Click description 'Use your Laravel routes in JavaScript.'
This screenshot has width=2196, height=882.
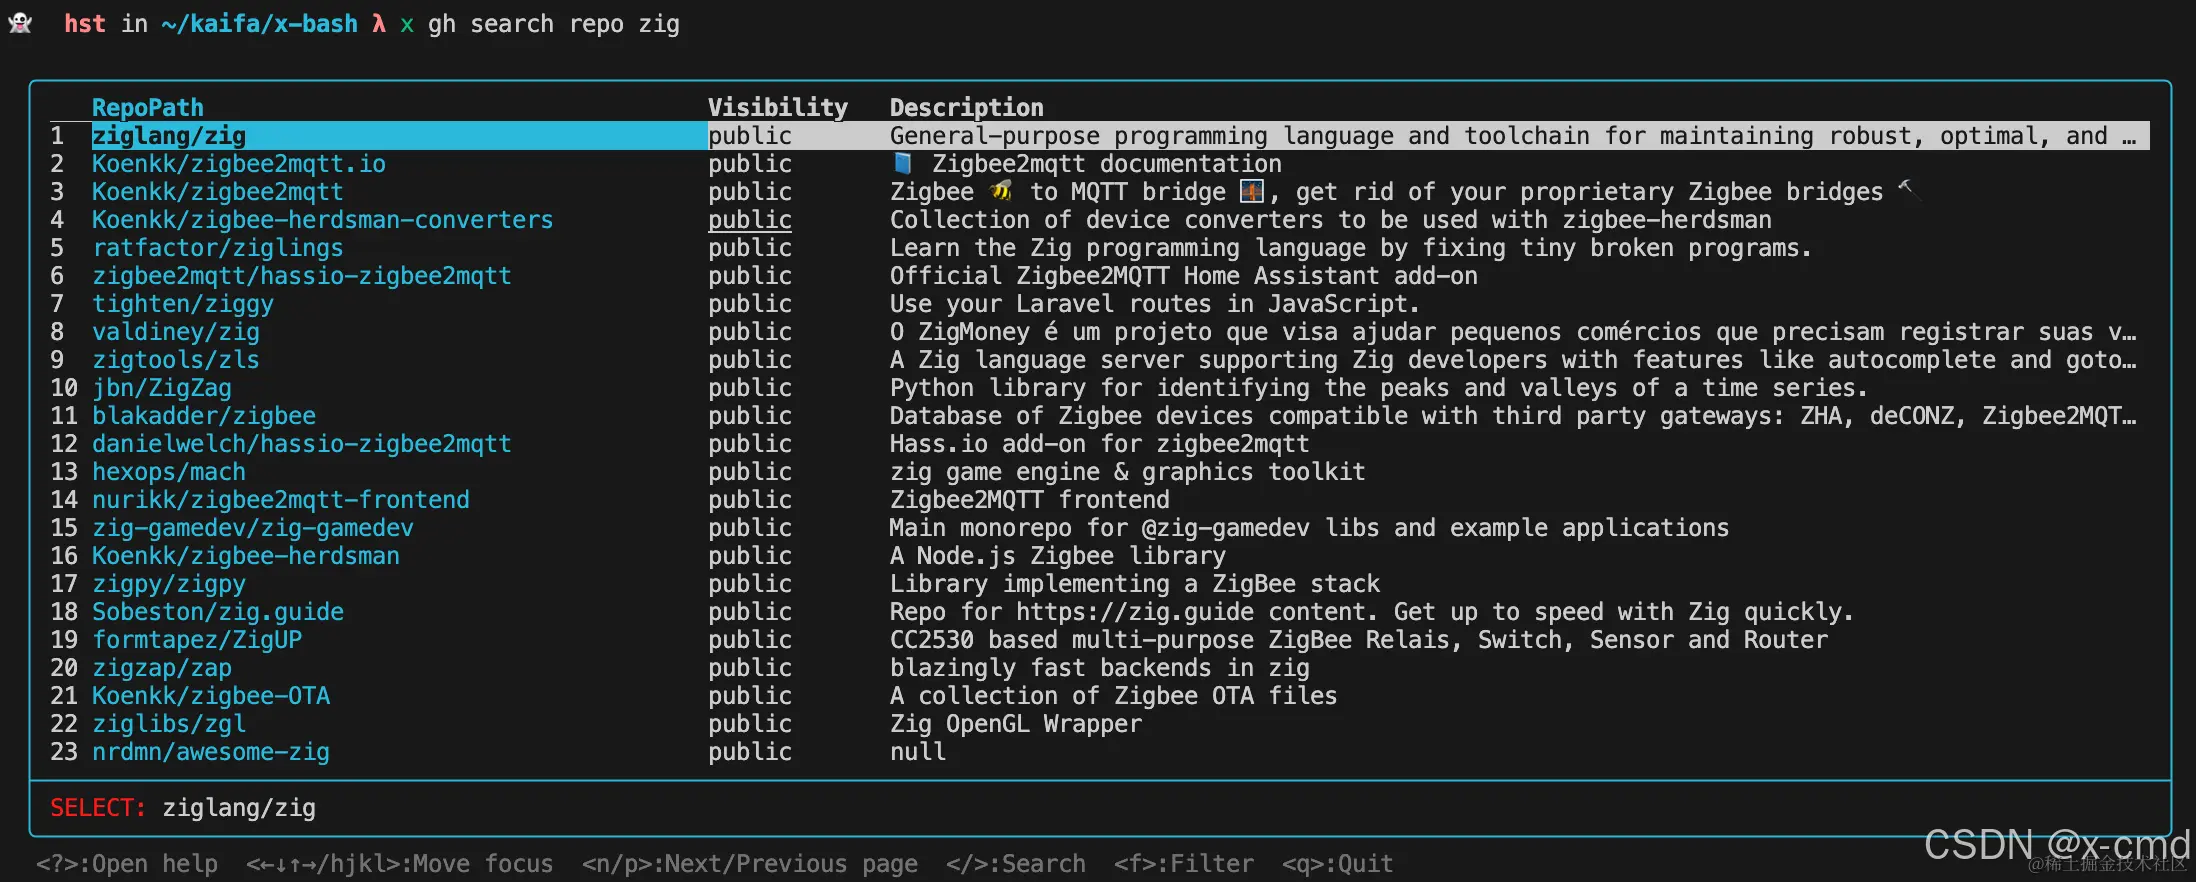pyautogui.click(x=1155, y=304)
